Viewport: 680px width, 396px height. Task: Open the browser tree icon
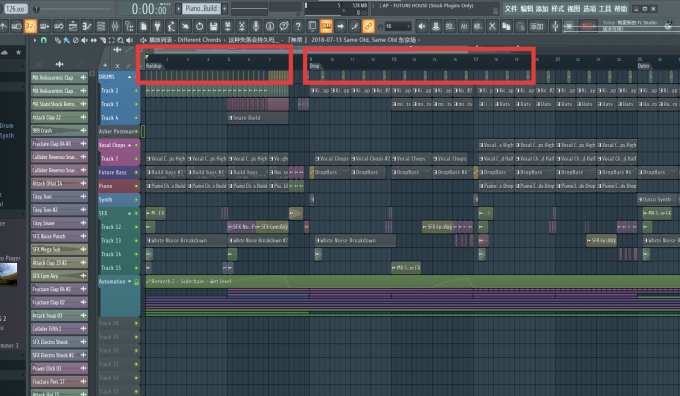pos(129,26)
